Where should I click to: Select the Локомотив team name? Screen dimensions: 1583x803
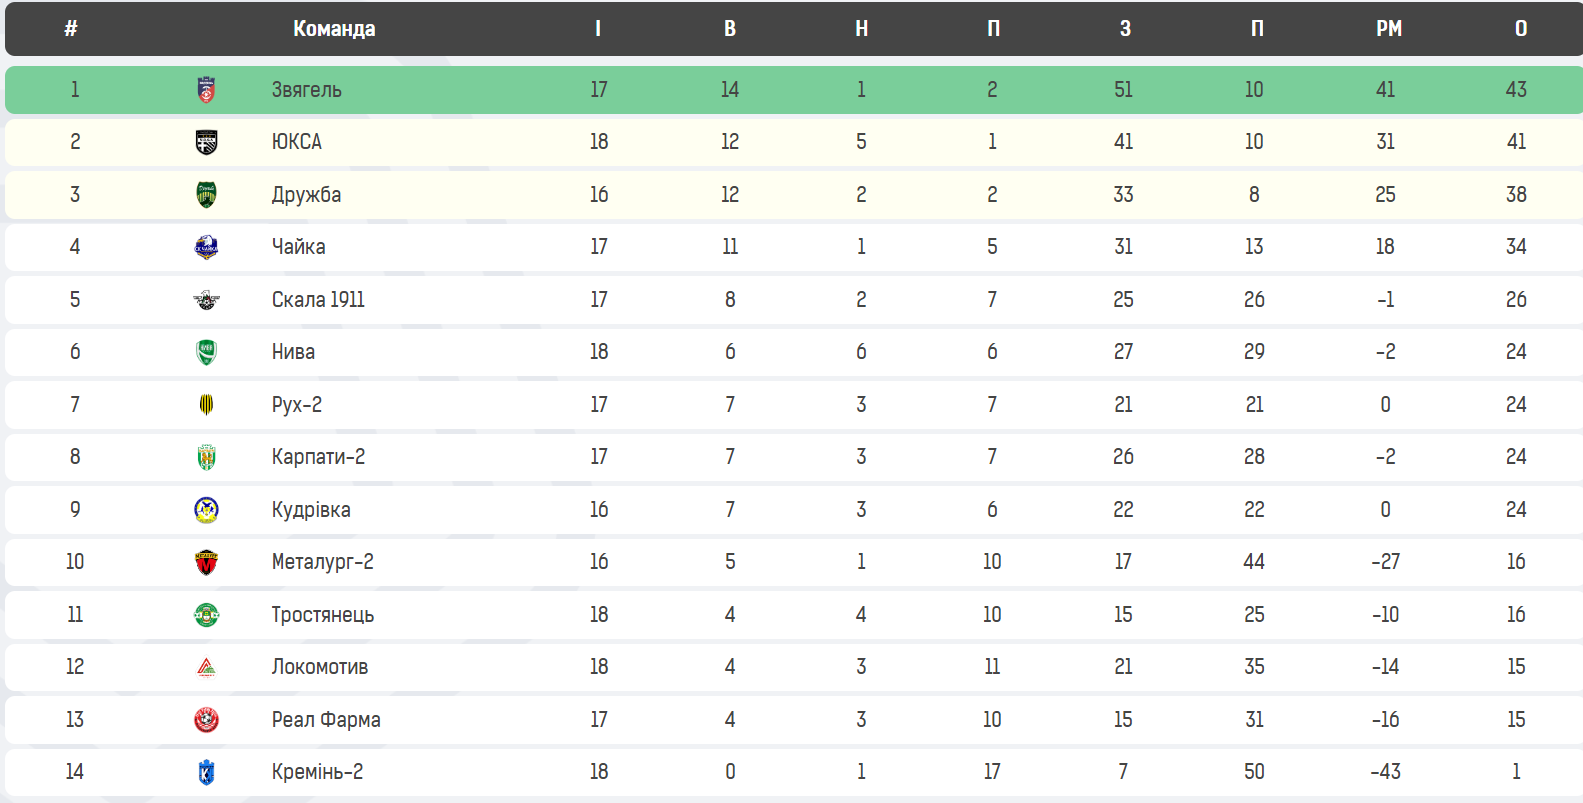(320, 667)
